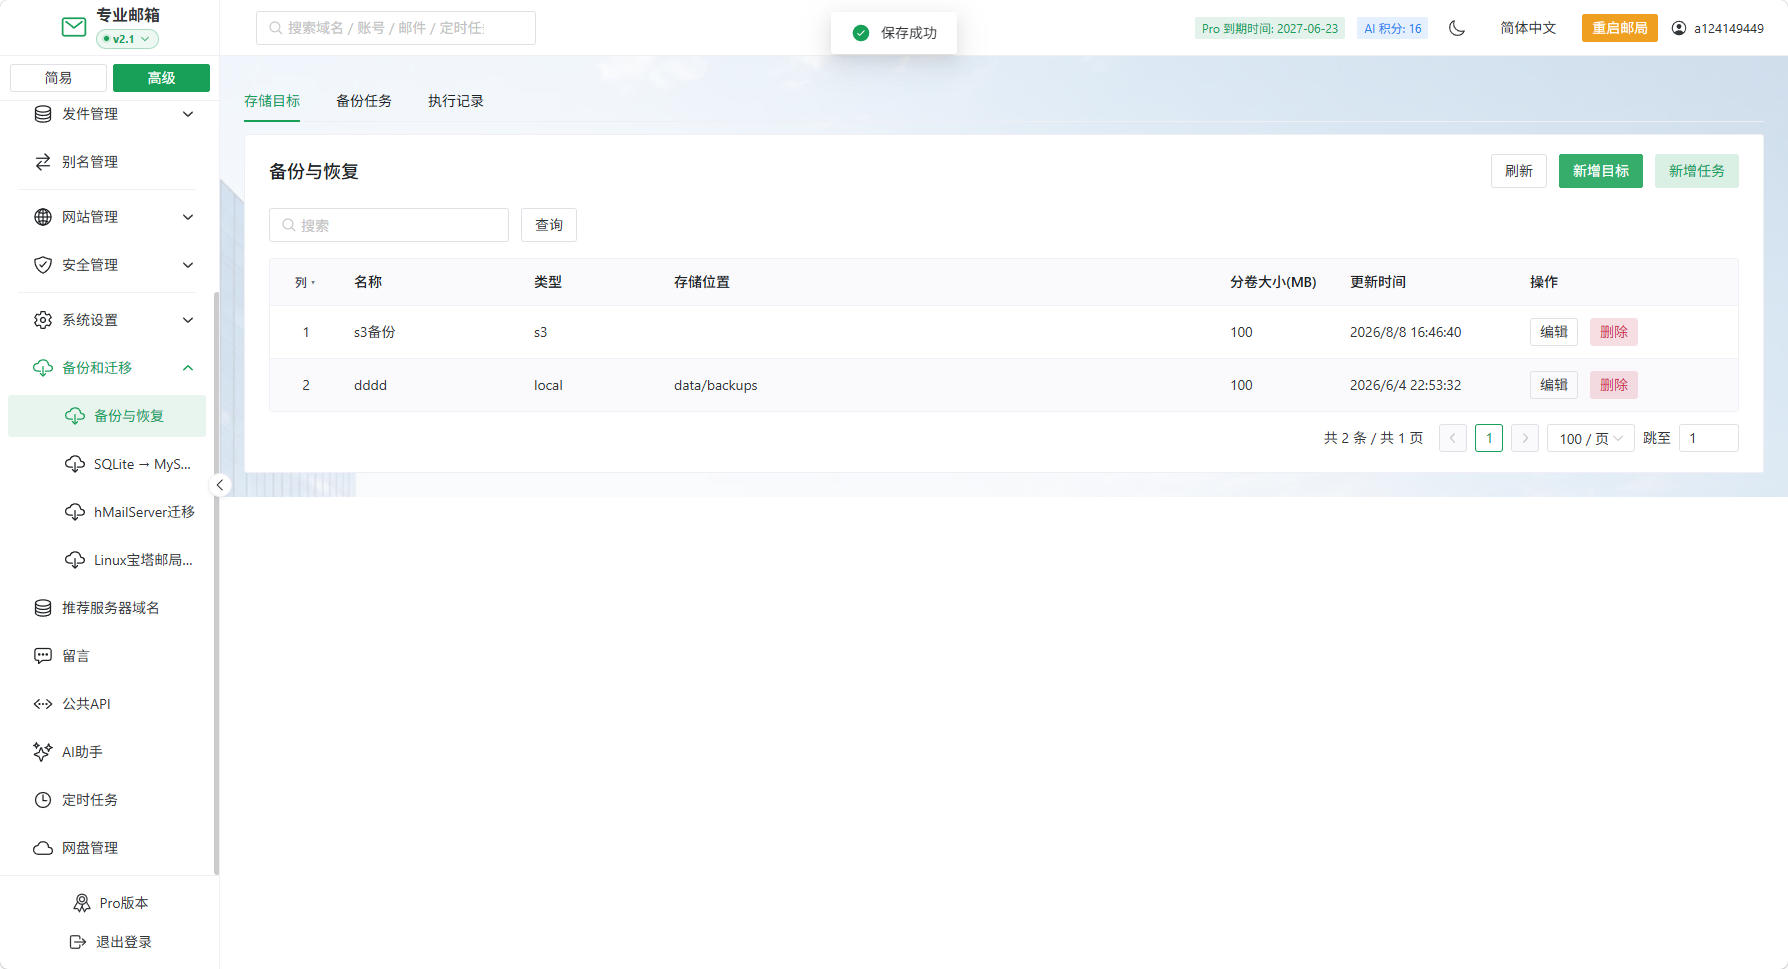1788x969 pixels.
Task: Click the 系统设置 gear icon
Action: click(43, 320)
